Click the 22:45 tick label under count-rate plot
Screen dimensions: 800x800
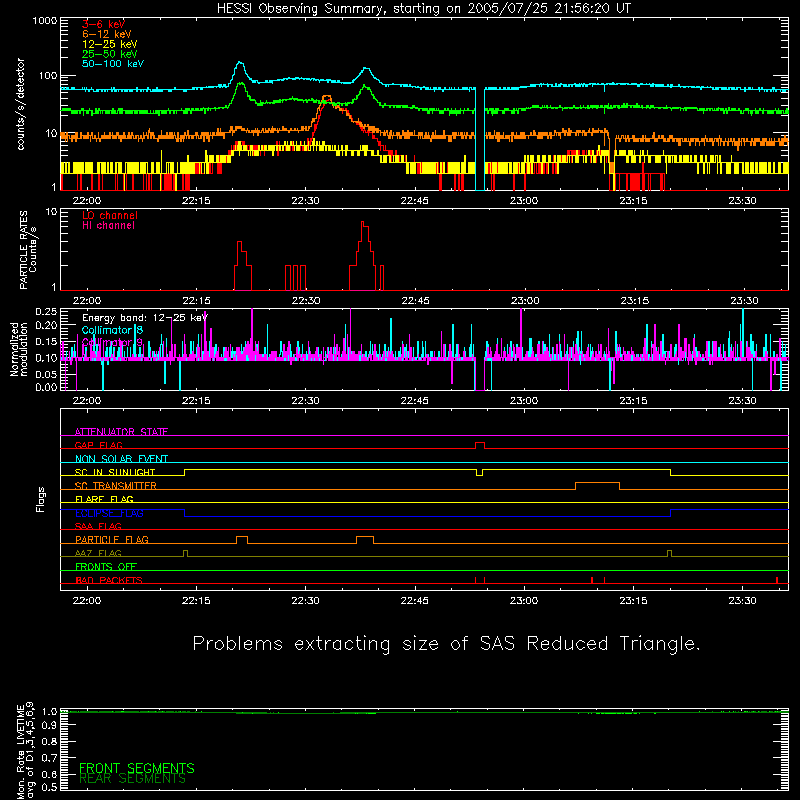[414, 201]
